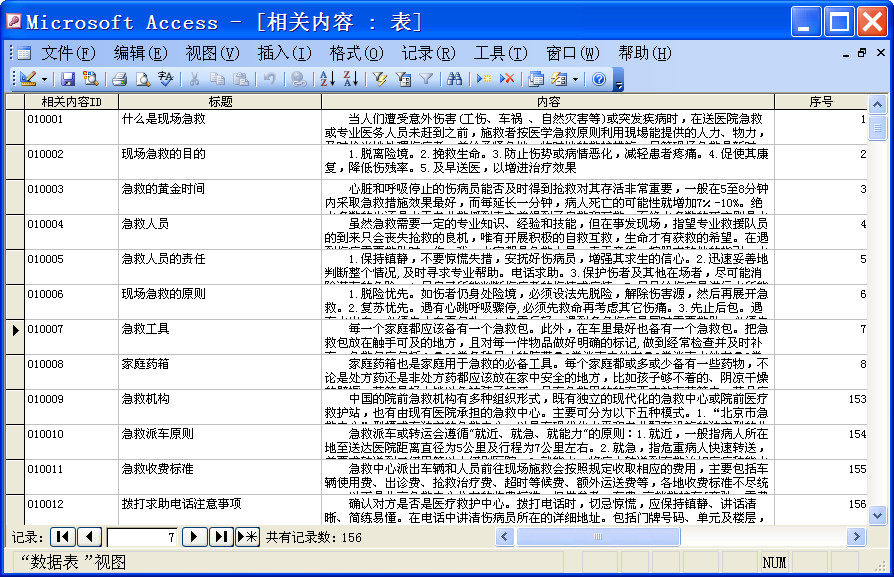Screen dimensions: 894x577
Task: Show the Database Window icon
Action: click(x=536, y=79)
